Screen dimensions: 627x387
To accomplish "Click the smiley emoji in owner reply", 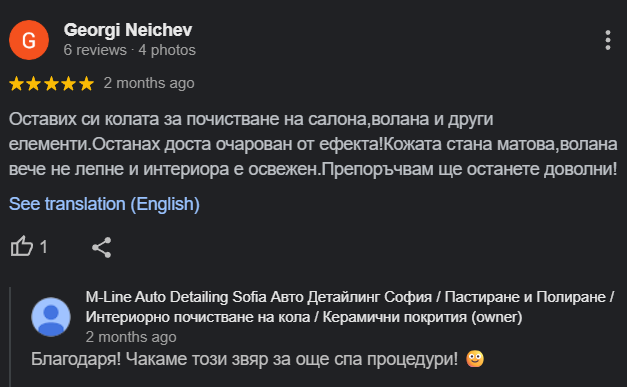I will (475, 359).
